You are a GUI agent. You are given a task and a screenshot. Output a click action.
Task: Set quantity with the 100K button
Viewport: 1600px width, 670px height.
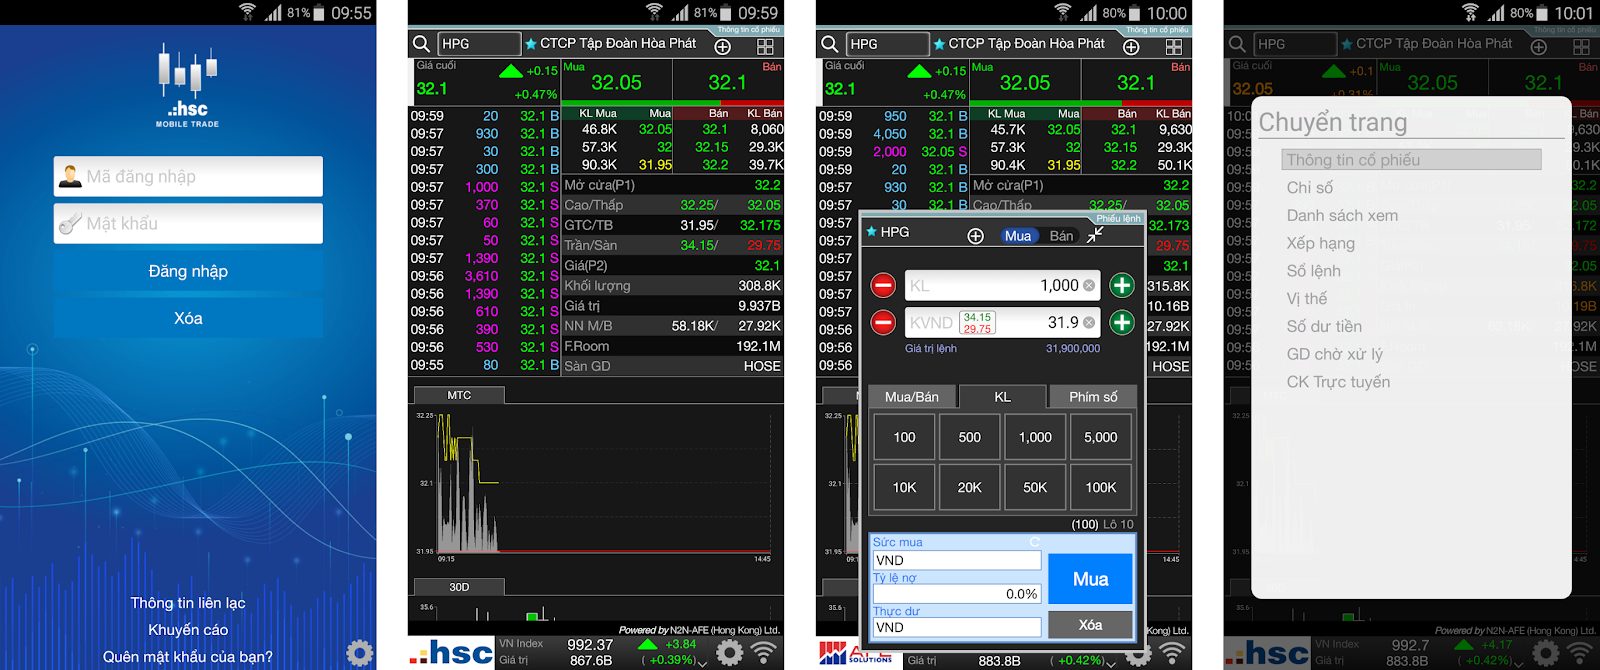[1101, 487]
